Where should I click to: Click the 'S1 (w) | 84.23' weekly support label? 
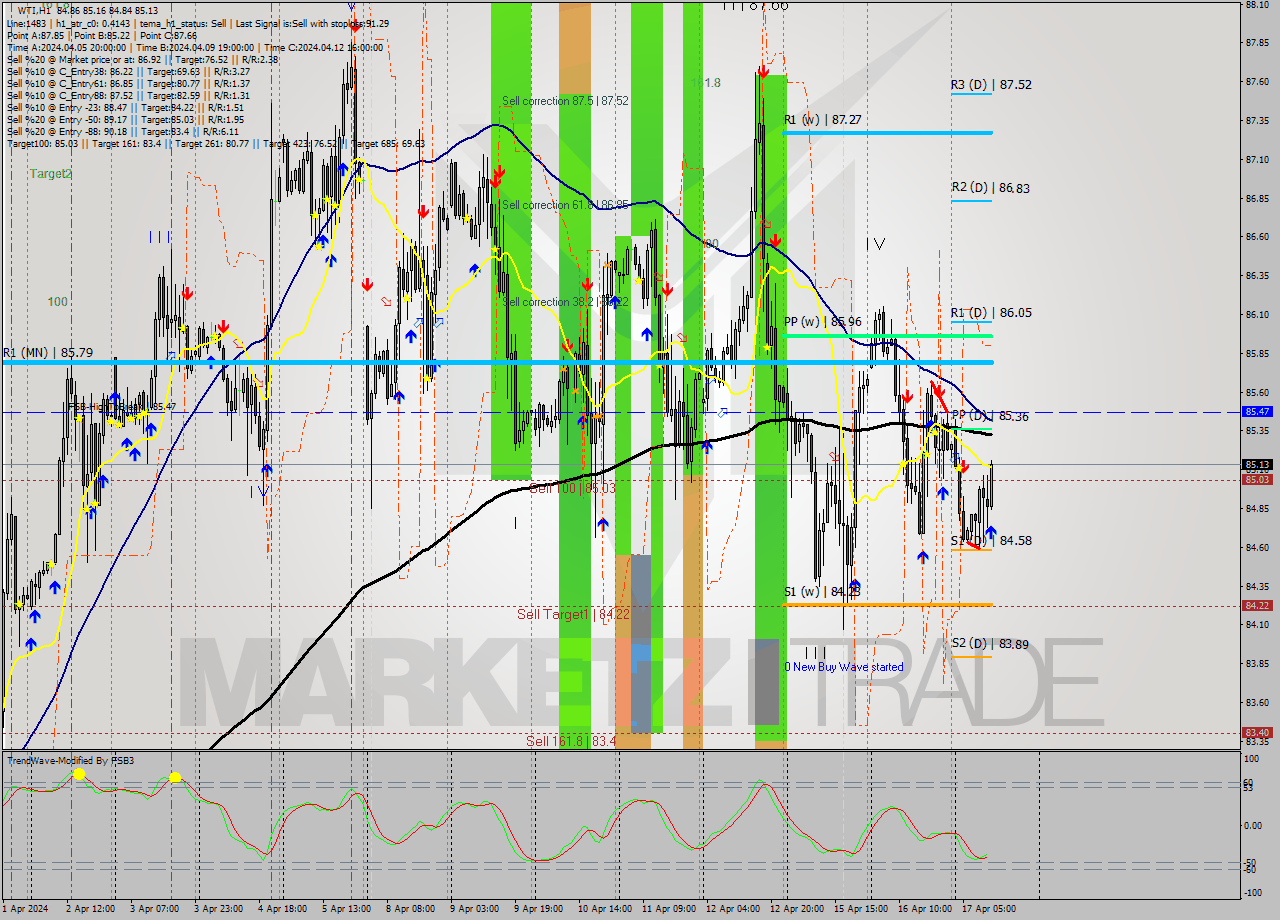tap(822, 592)
